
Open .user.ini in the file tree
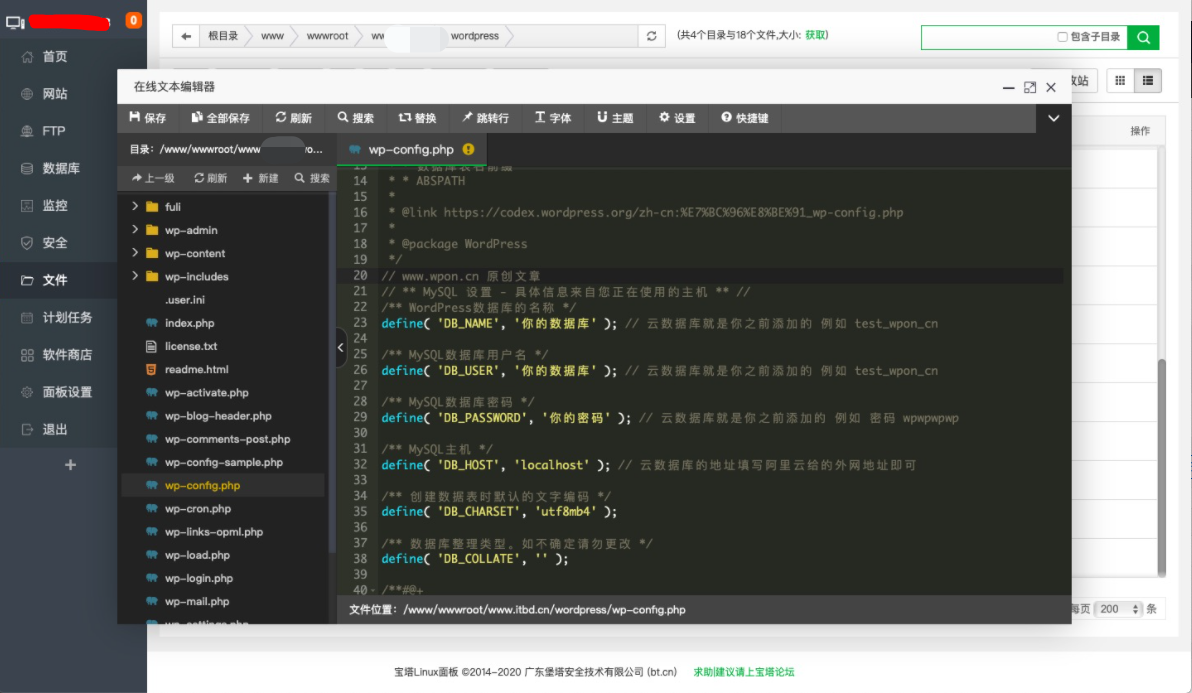point(185,299)
